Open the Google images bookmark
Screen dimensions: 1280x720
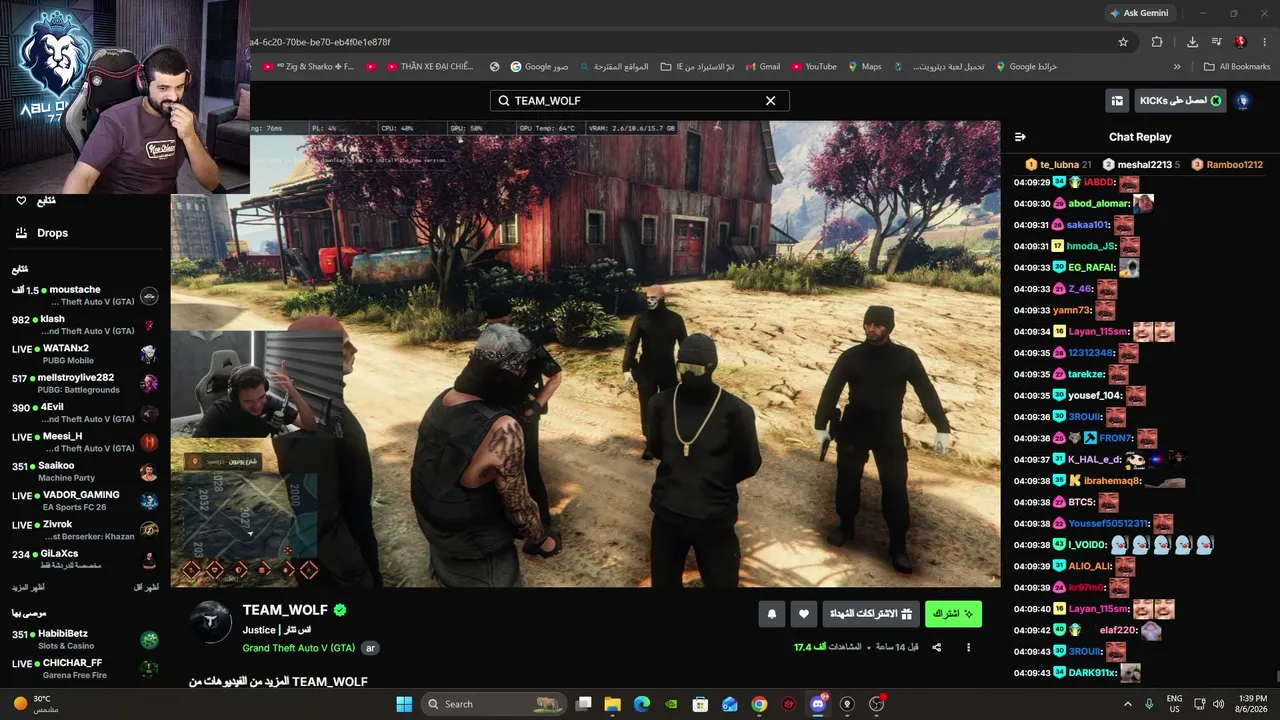click(x=539, y=67)
